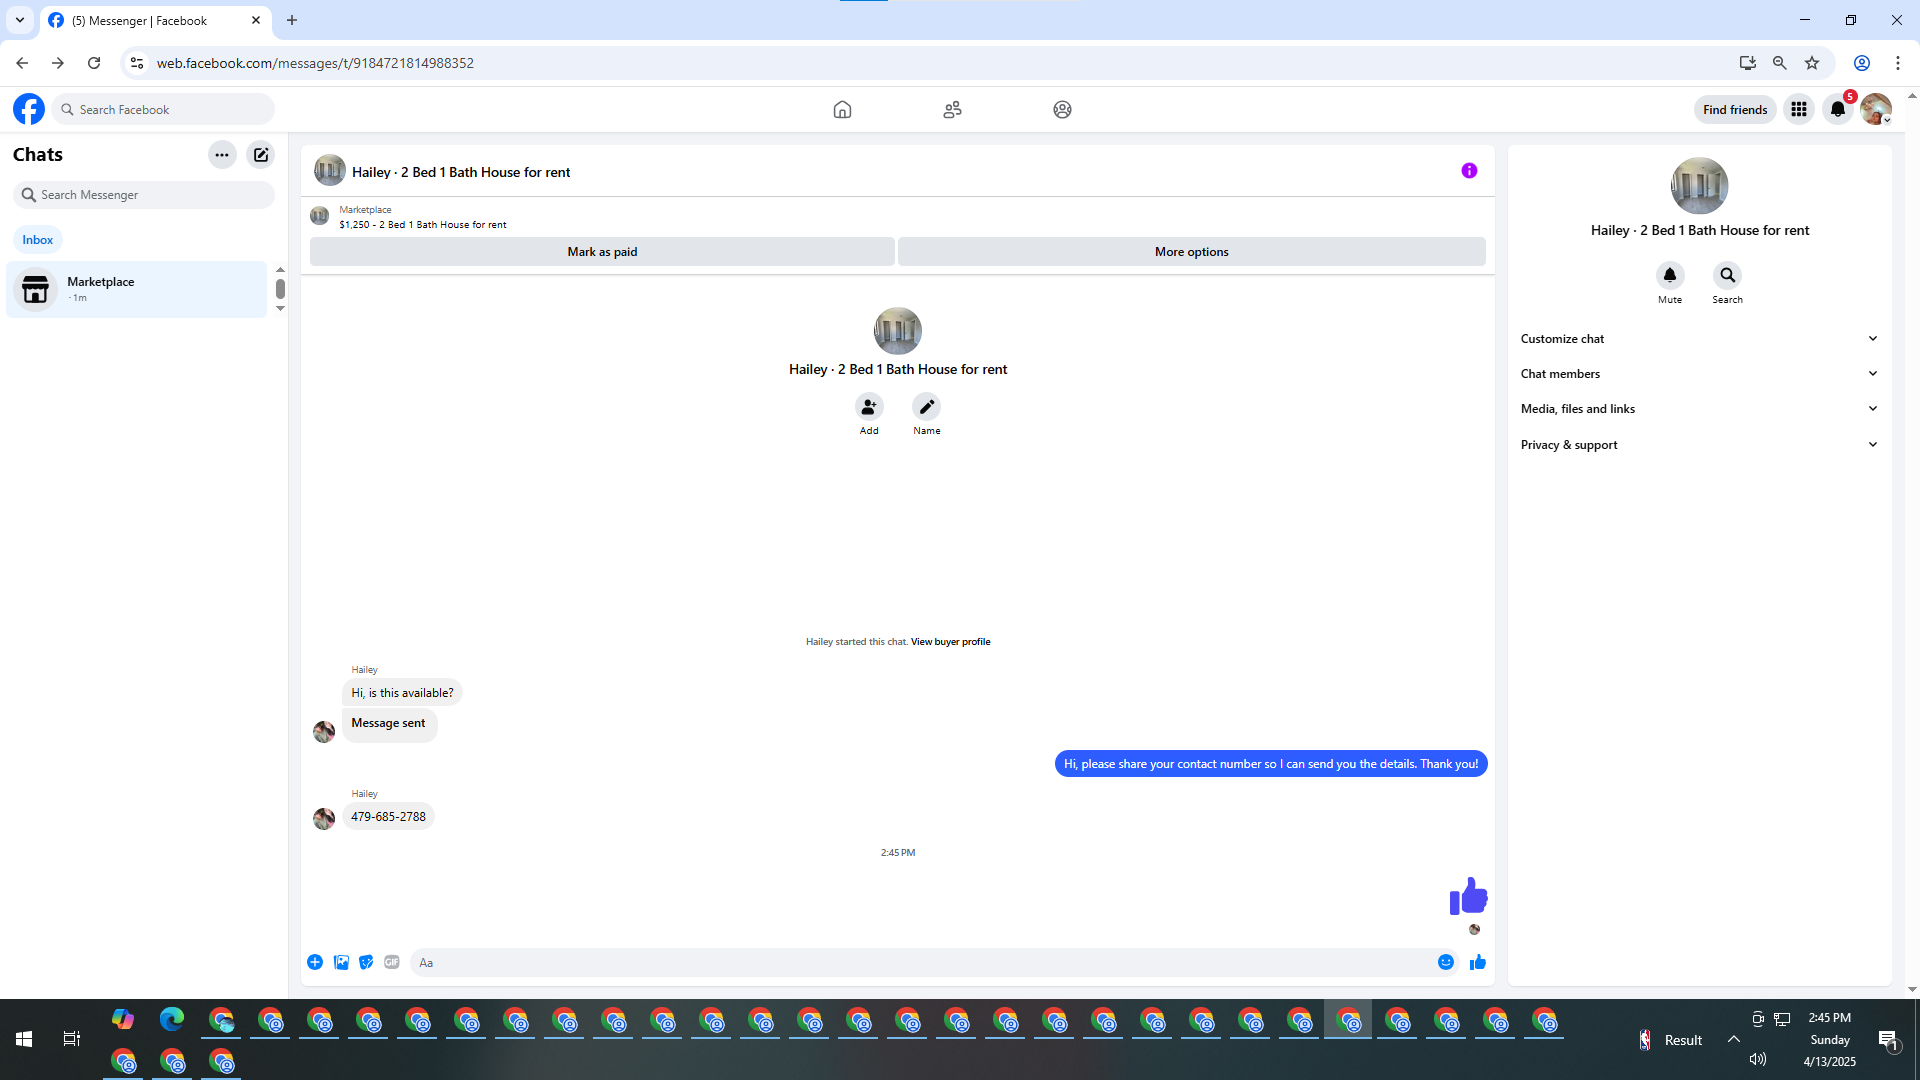Click the chat list scrollbar thumb
Viewport: 1920px width, 1080px height.
pos(280,289)
